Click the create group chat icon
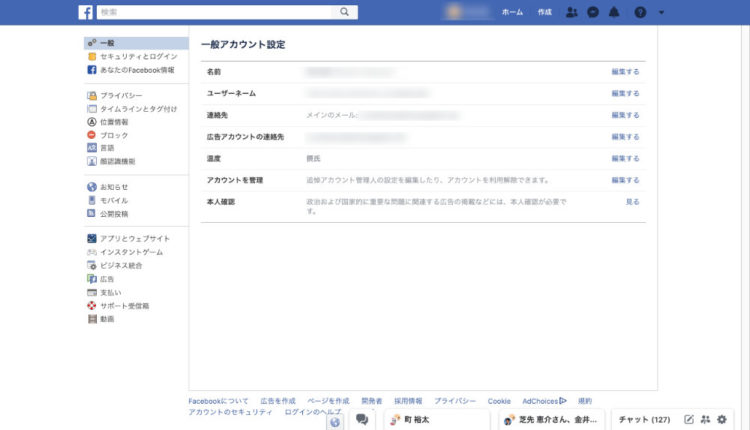This screenshot has width=750, height=430. tap(706, 419)
